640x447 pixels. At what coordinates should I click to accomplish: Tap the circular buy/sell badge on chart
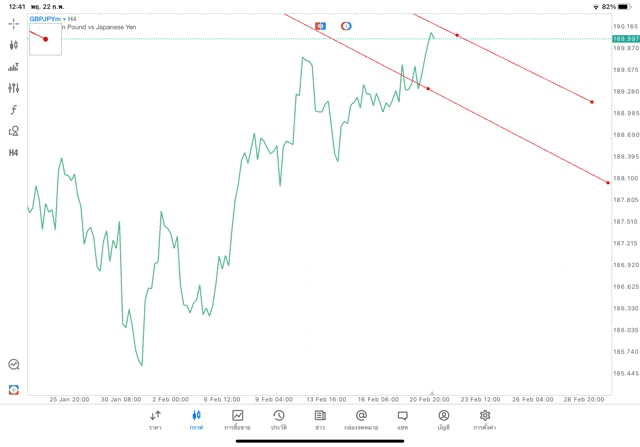346,25
